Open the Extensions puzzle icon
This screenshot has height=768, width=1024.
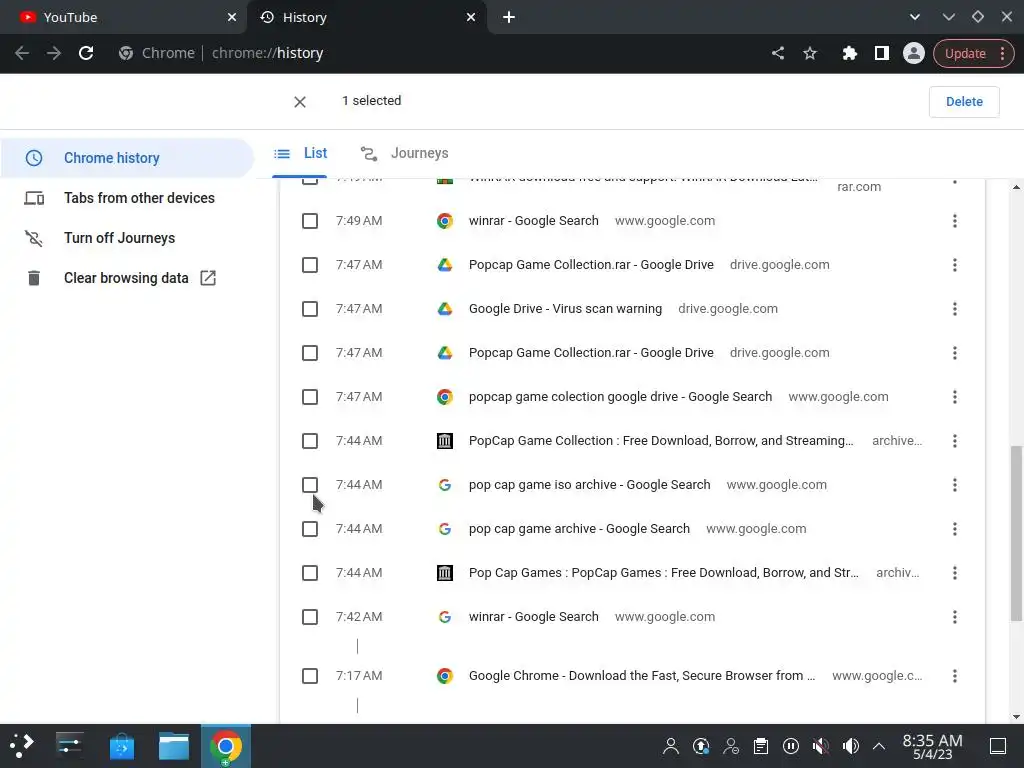[x=849, y=53]
